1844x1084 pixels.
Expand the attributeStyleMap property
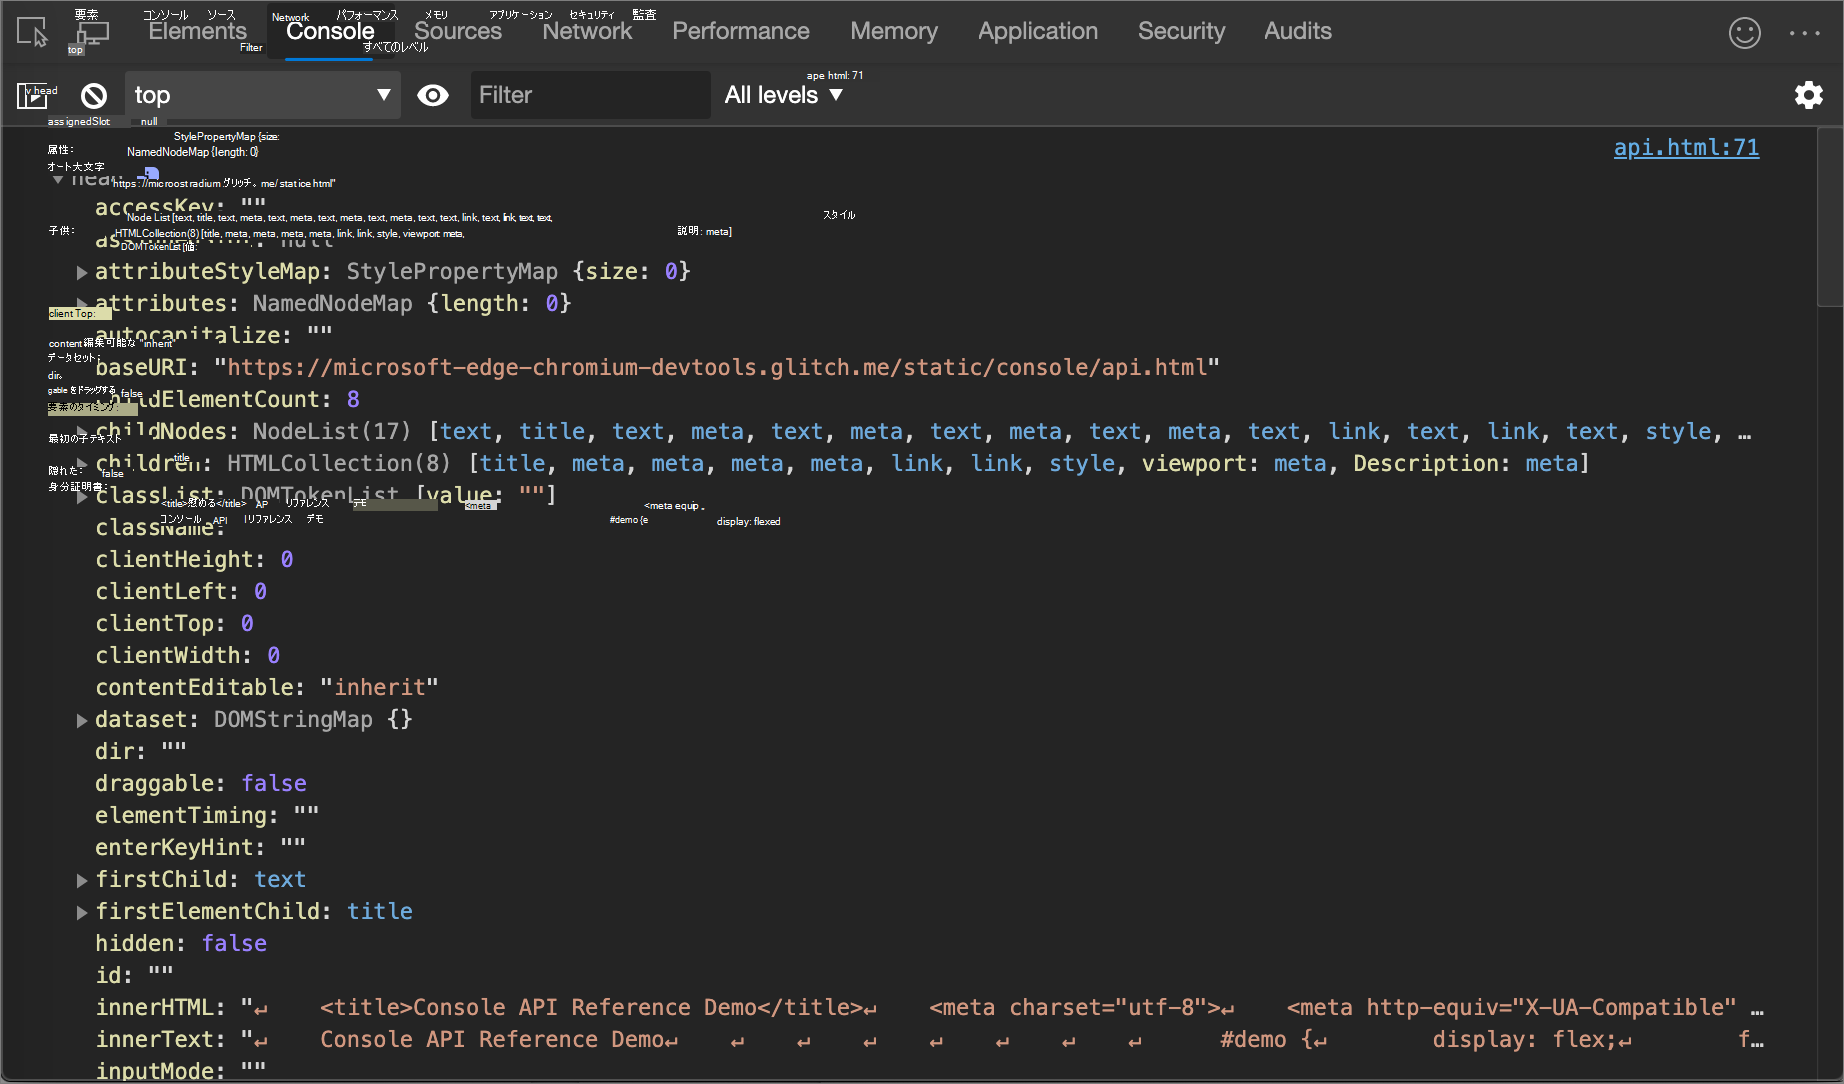(81, 272)
